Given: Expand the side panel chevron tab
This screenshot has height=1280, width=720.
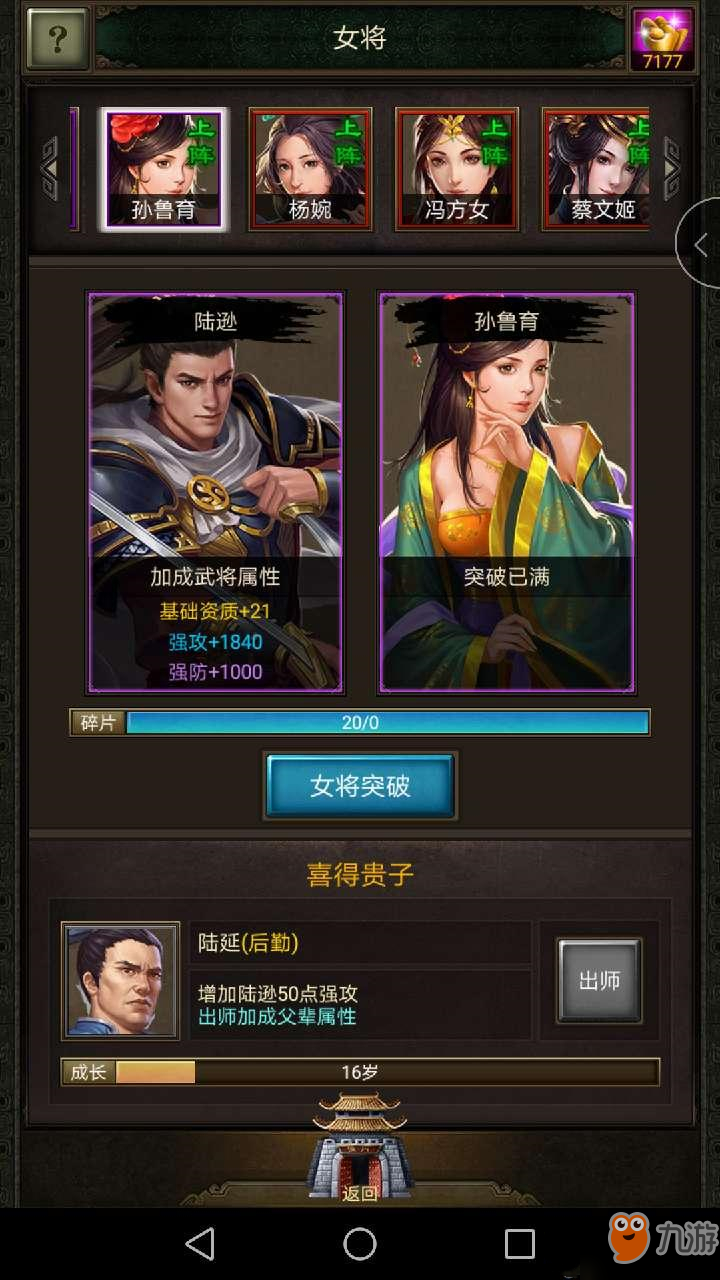Looking at the screenshot, I should [x=698, y=243].
